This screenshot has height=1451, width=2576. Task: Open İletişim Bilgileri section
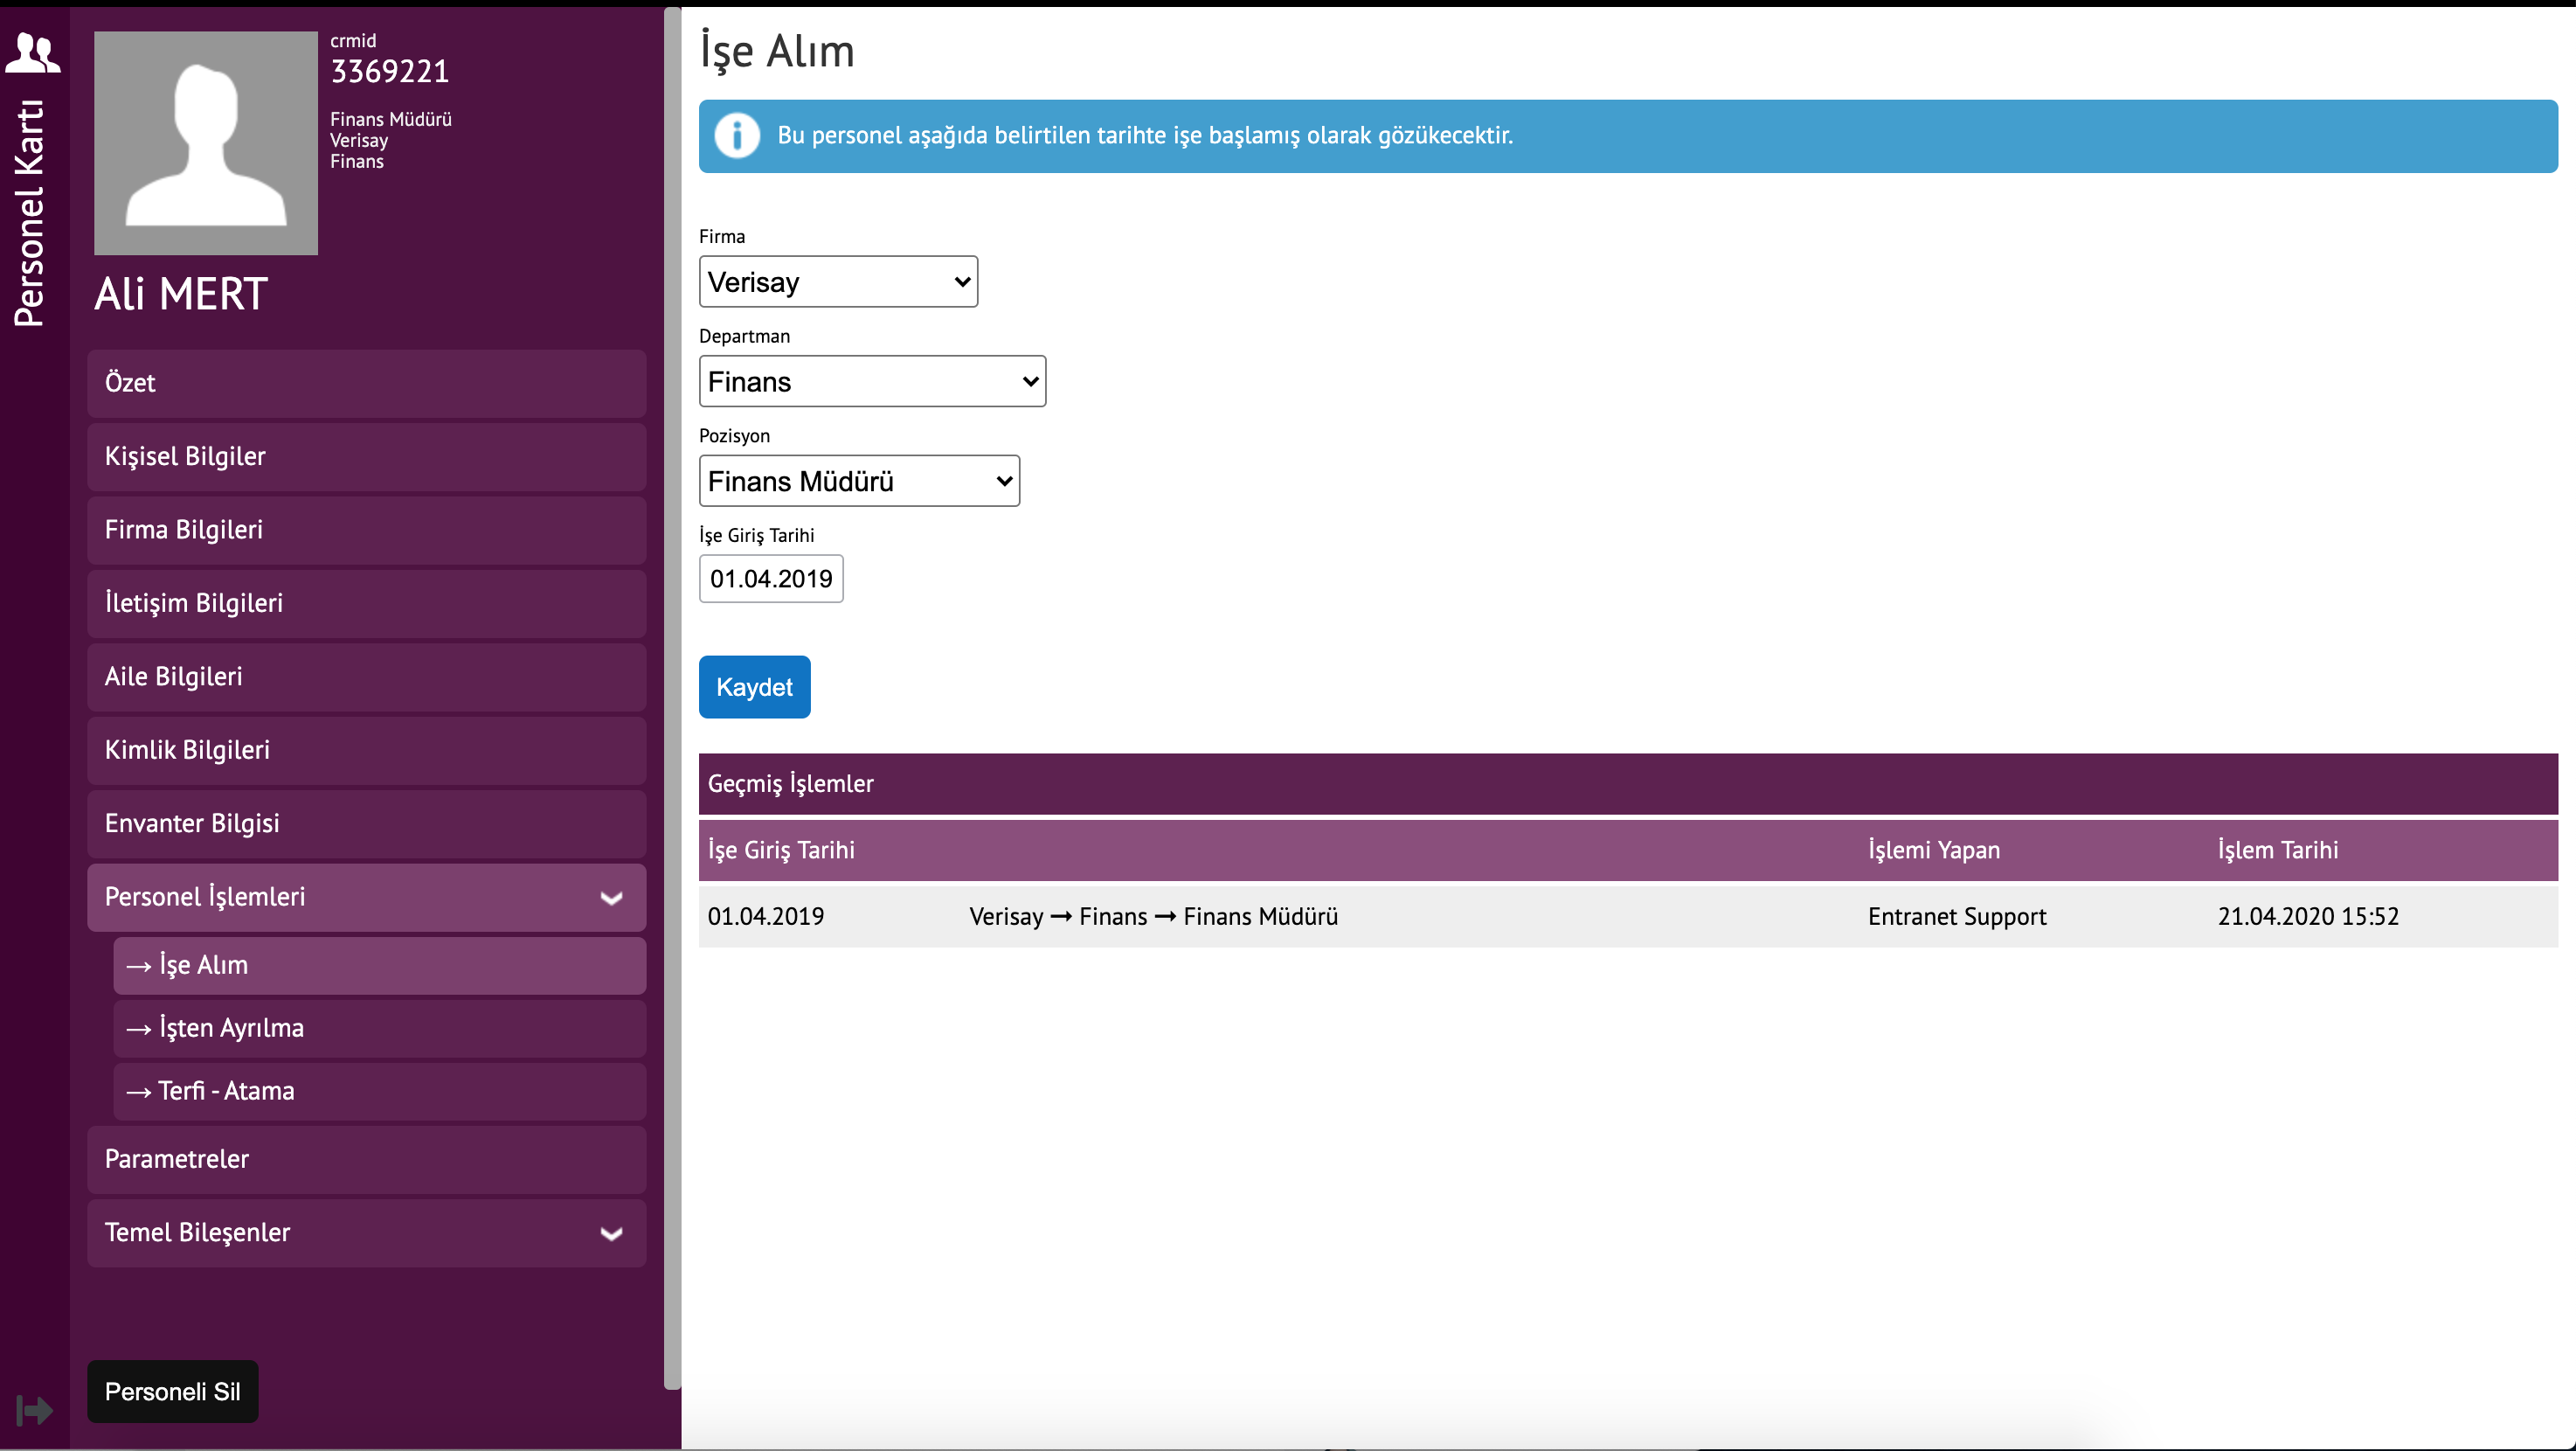pyautogui.click(x=366, y=603)
